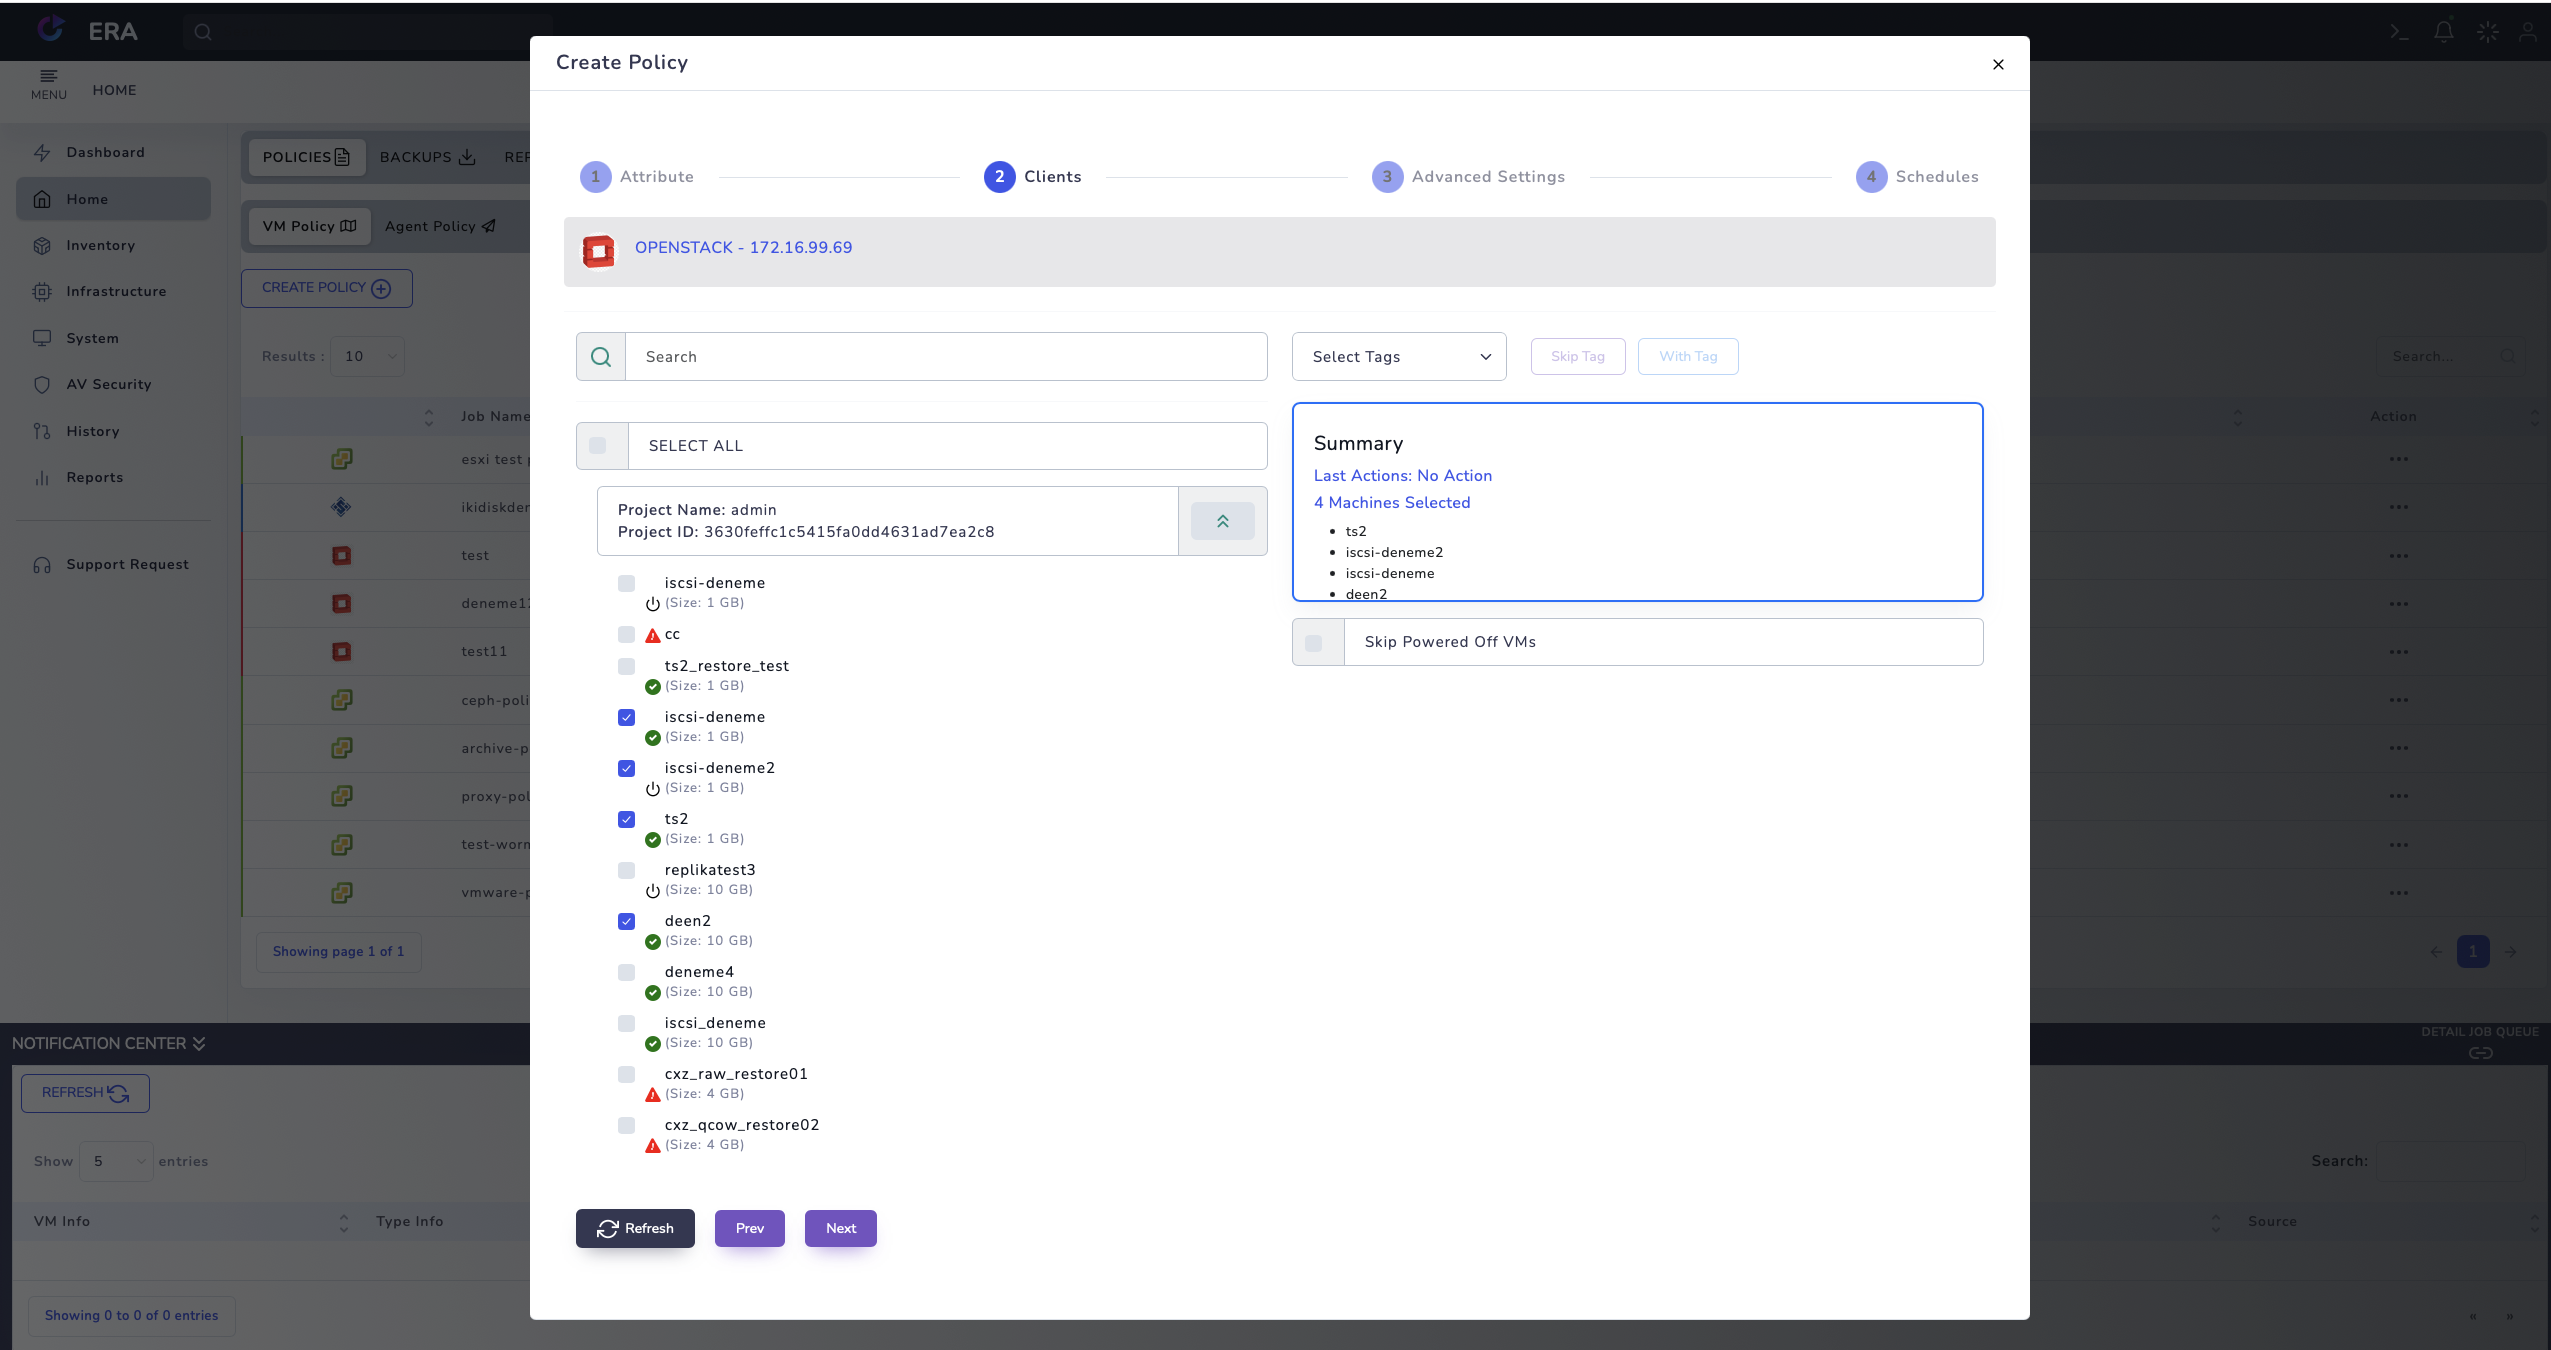Switch to the Agent Policy tab
This screenshot has height=1350, width=2551.
point(440,226)
